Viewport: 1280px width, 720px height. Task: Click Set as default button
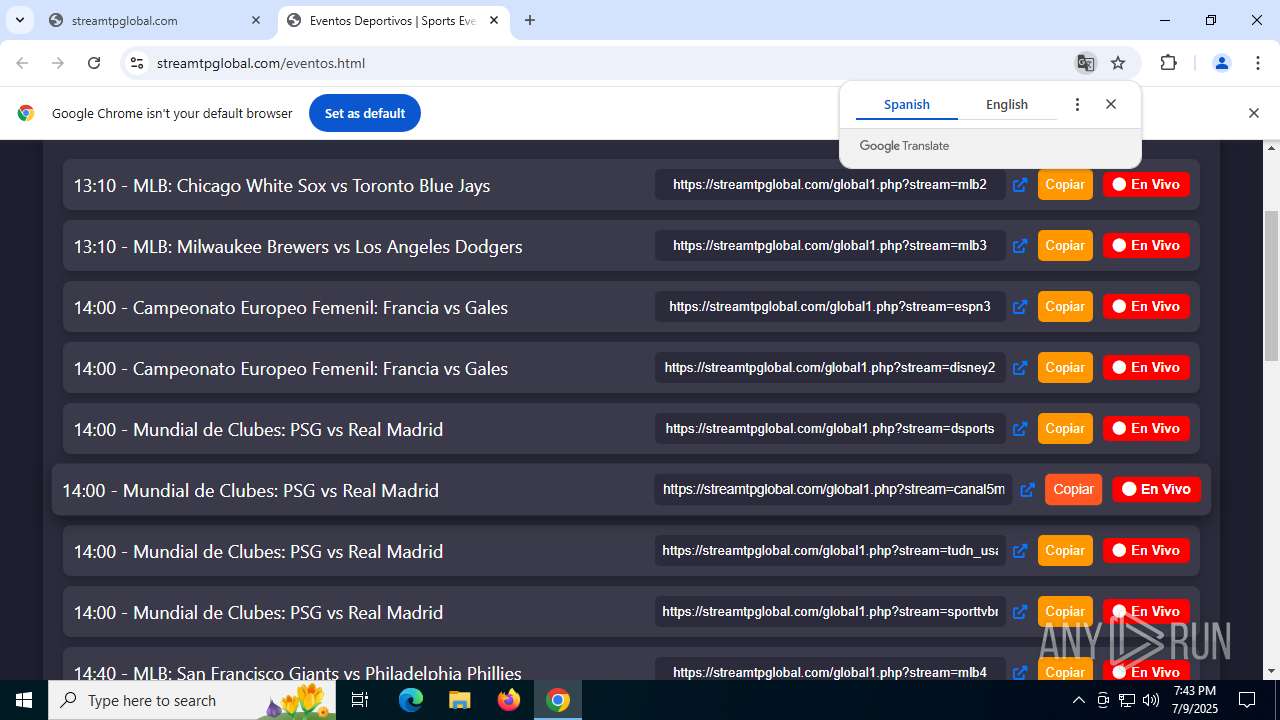click(365, 113)
